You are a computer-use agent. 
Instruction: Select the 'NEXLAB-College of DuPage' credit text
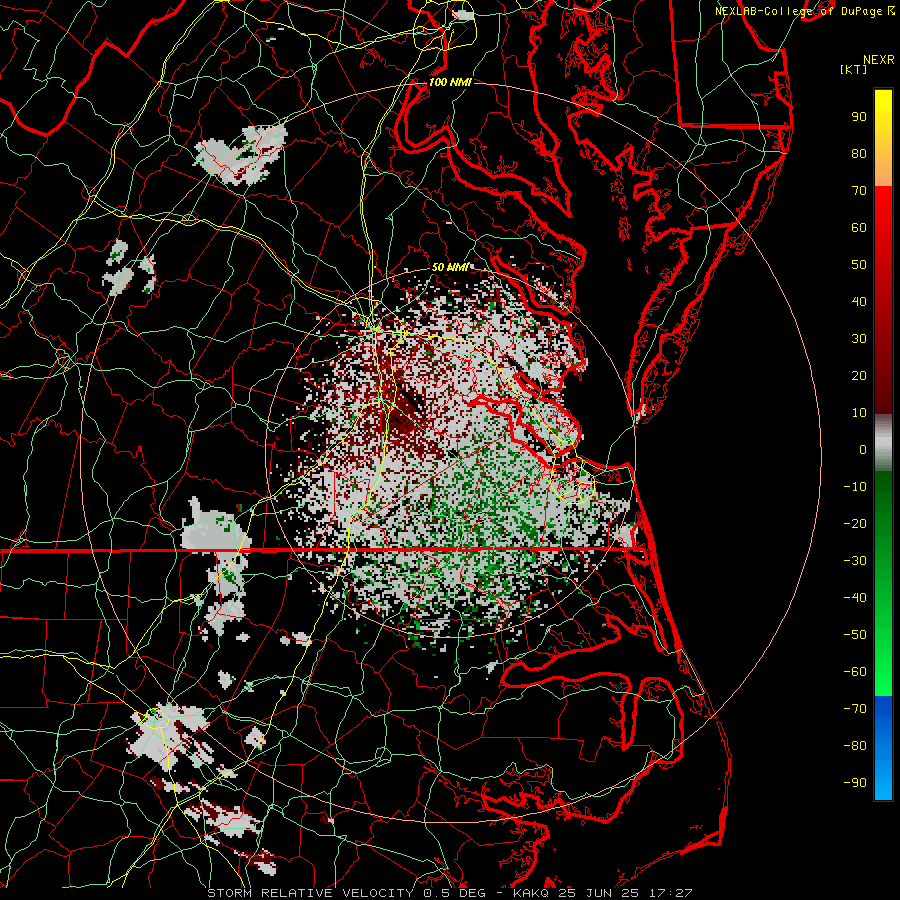click(800, 11)
